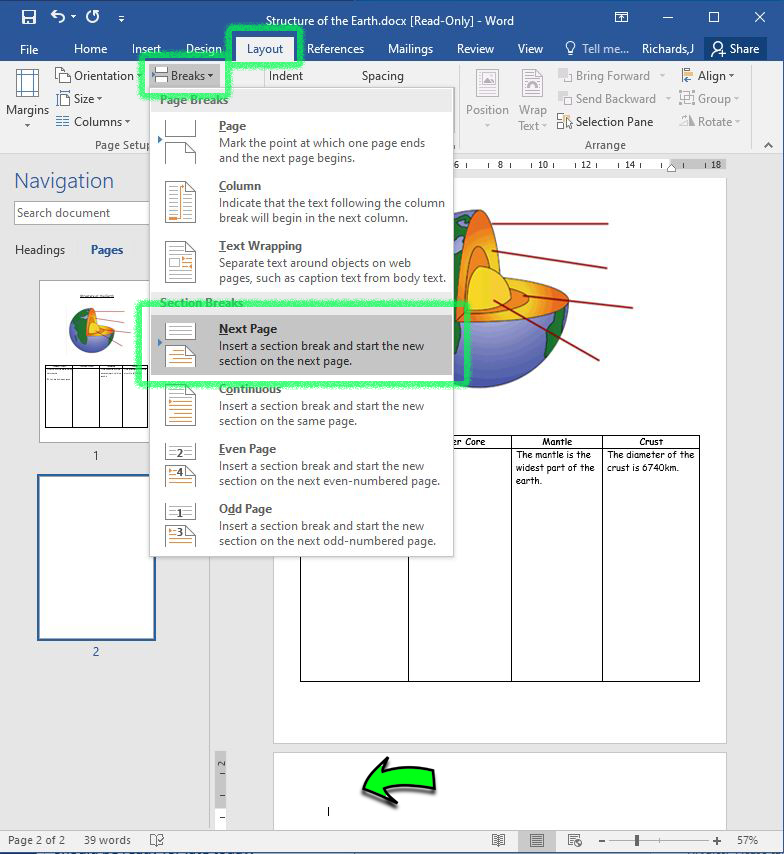The image size is (784, 854).
Task: Select Next Page section break
Action: [302, 345]
